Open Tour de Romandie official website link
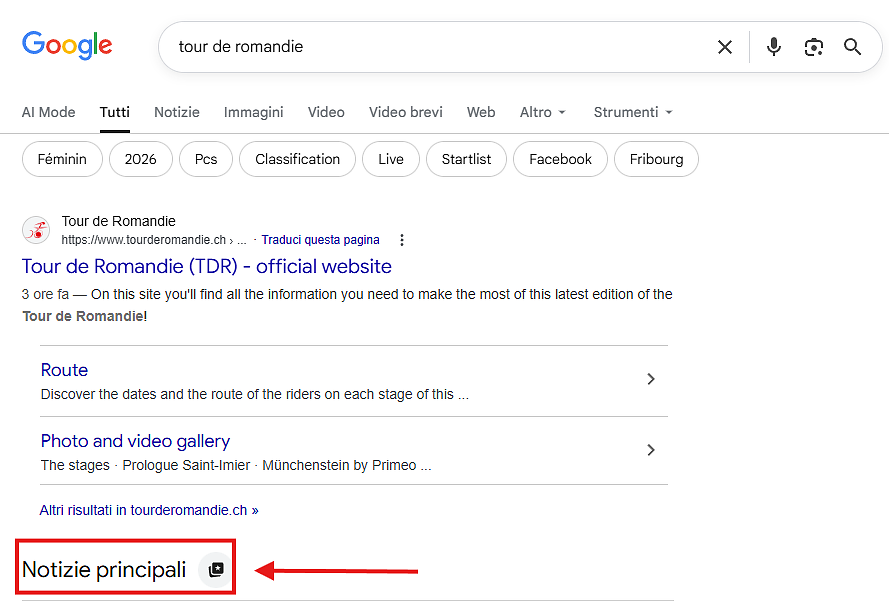Image resolution: width=889 pixels, height=601 pixels. (206, 266)
